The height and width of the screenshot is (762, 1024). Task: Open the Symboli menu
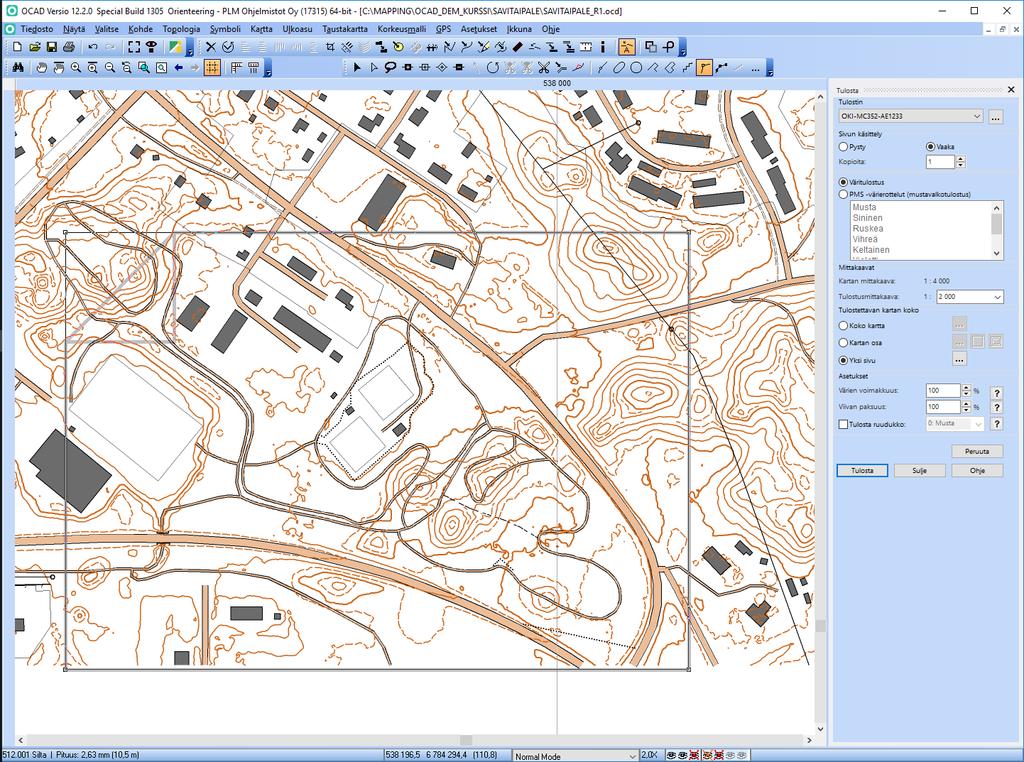tap(225, 29)
